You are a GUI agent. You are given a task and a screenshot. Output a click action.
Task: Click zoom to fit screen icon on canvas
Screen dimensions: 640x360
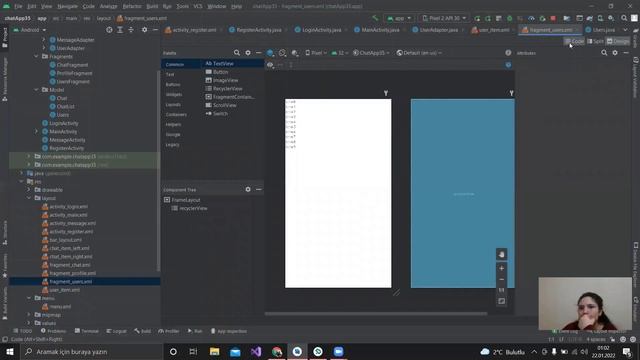pyautogui.click(x=502, y=301)
